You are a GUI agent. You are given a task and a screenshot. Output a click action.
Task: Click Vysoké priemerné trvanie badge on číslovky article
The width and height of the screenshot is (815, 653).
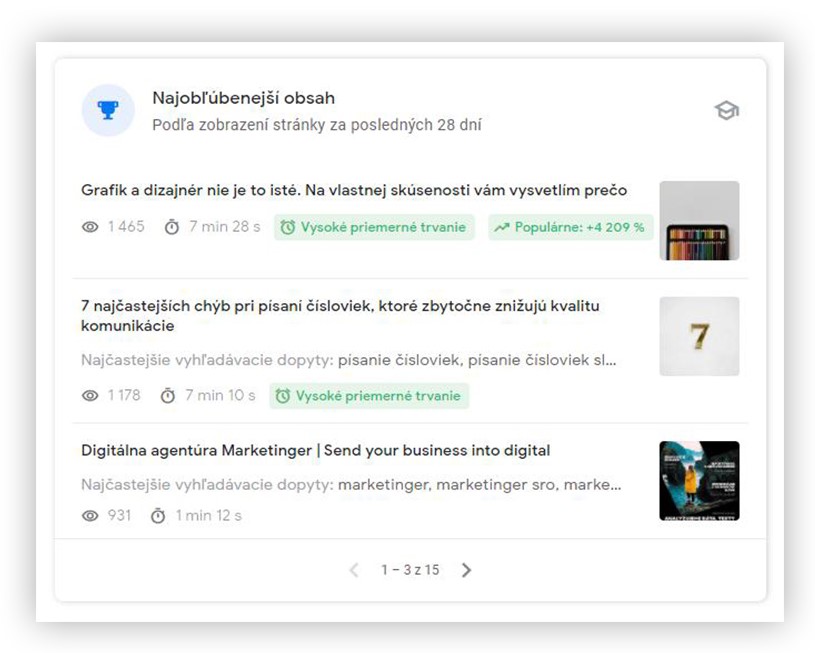(x=369, y=396)
